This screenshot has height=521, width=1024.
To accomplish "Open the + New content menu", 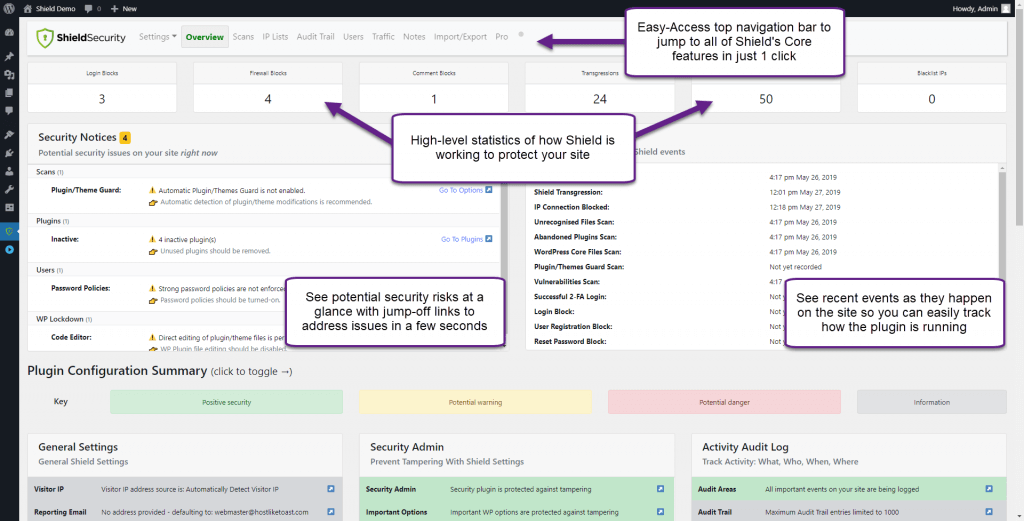I will [x=125, y=7].
